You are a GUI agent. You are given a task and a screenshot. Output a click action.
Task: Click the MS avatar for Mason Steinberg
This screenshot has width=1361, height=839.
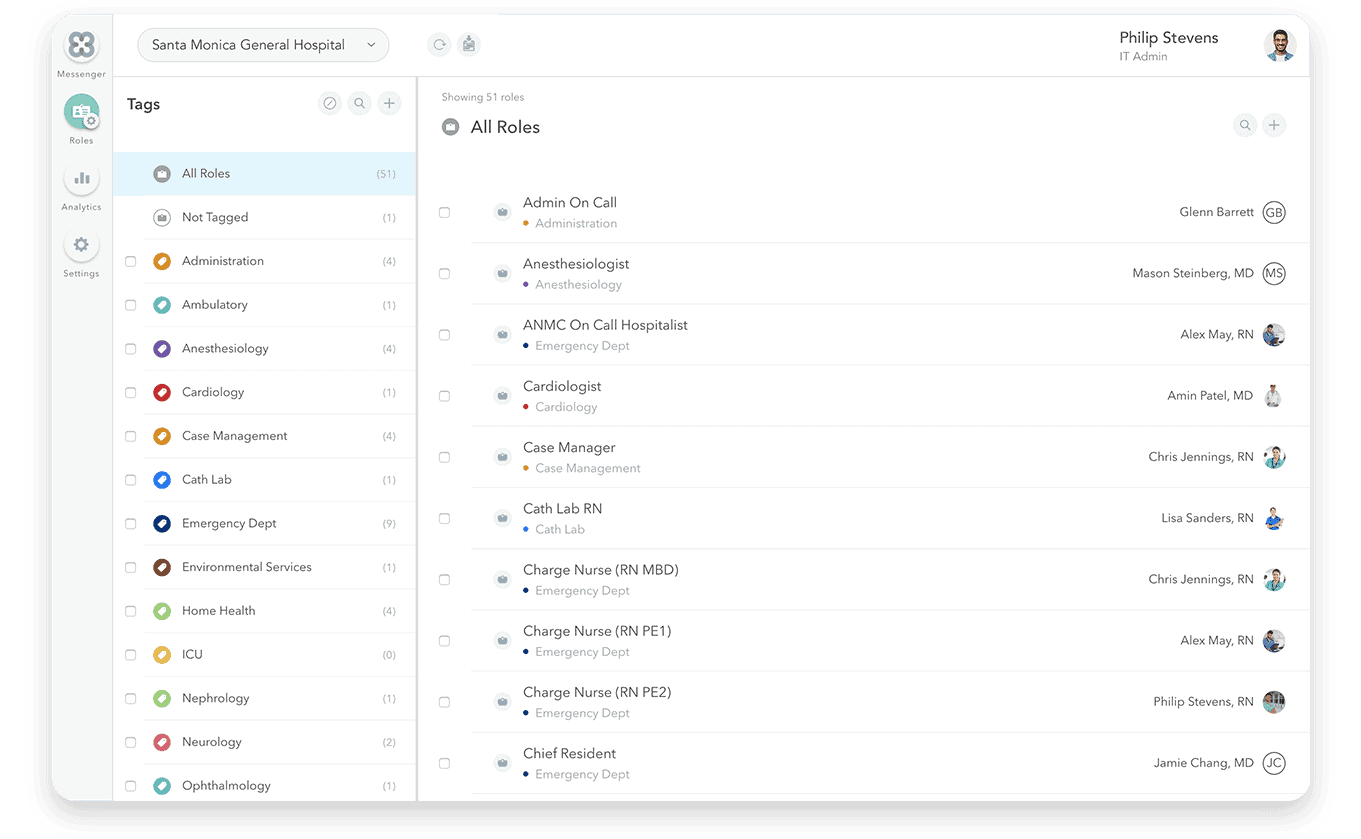pyautogui.click(x=1273, y=273)
